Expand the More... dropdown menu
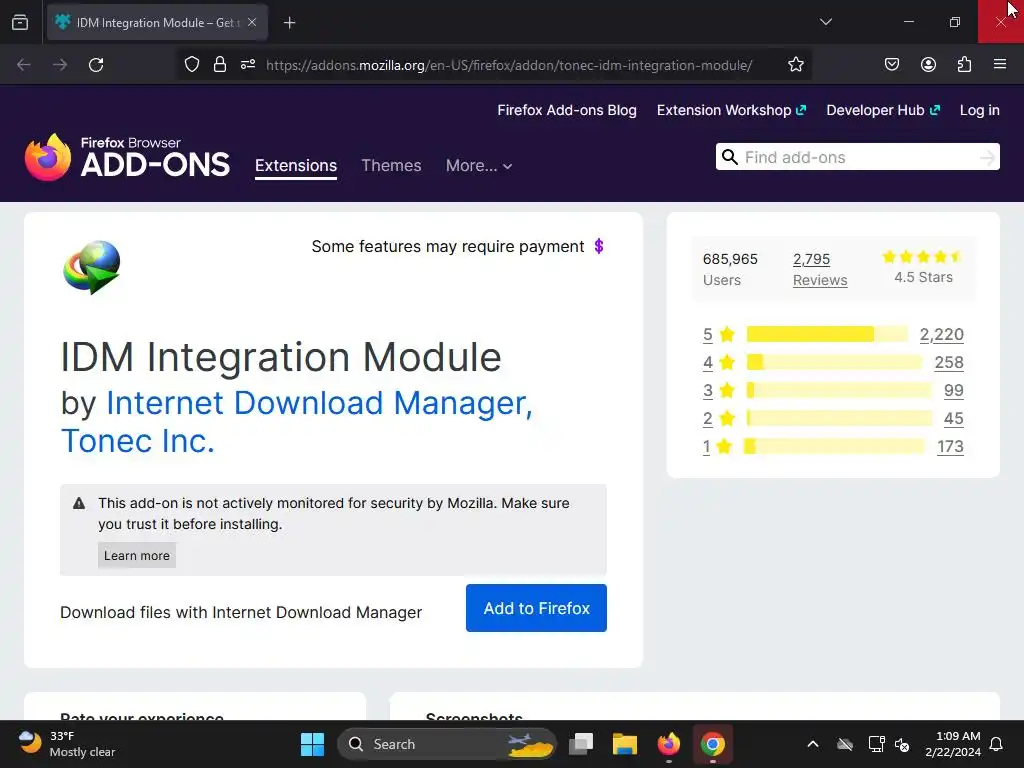This screenshot has height=768, width=1024. click(x=479, y=166)
